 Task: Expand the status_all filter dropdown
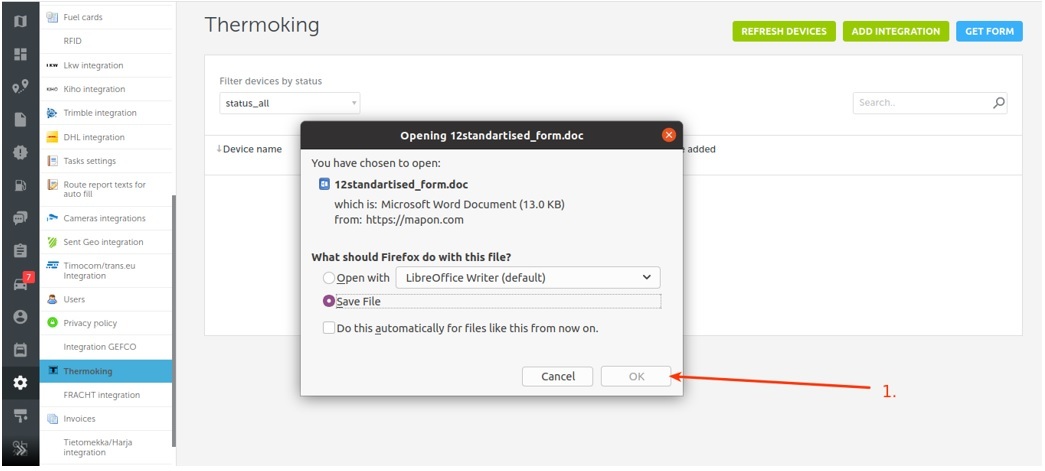pos(290,103)
